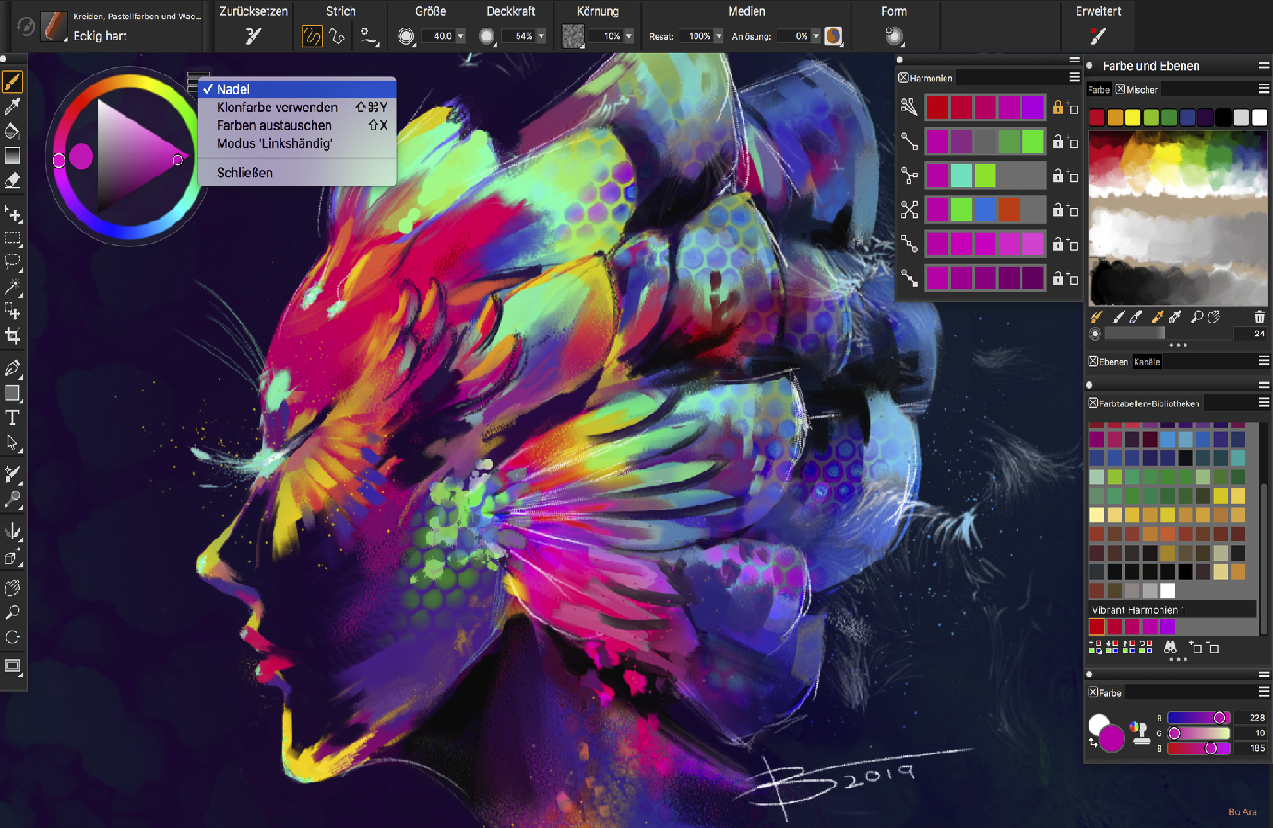Close the Harmonien panel with its X box
This screenshot has height=828, width=1273.
point(903,77)
